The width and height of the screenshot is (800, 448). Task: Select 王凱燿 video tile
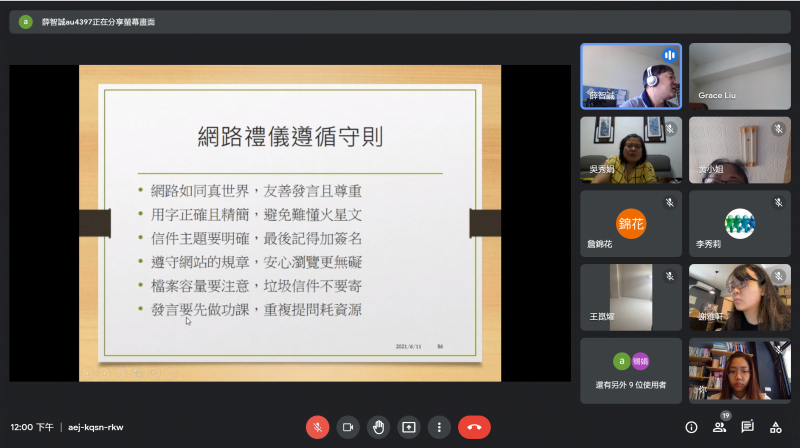(631, 297)
